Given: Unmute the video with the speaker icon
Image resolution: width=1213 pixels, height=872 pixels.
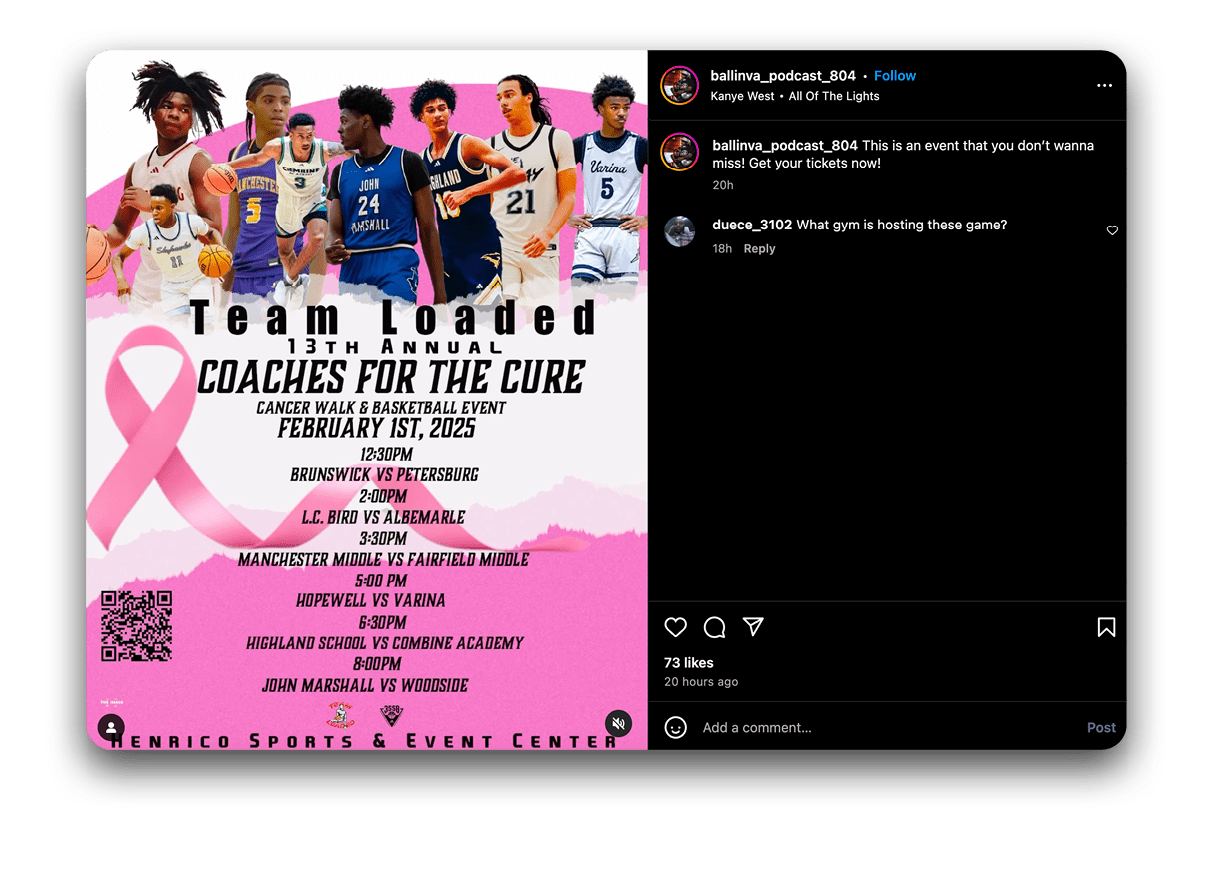Looking at the screenshot, I should [x=619, y=723].
